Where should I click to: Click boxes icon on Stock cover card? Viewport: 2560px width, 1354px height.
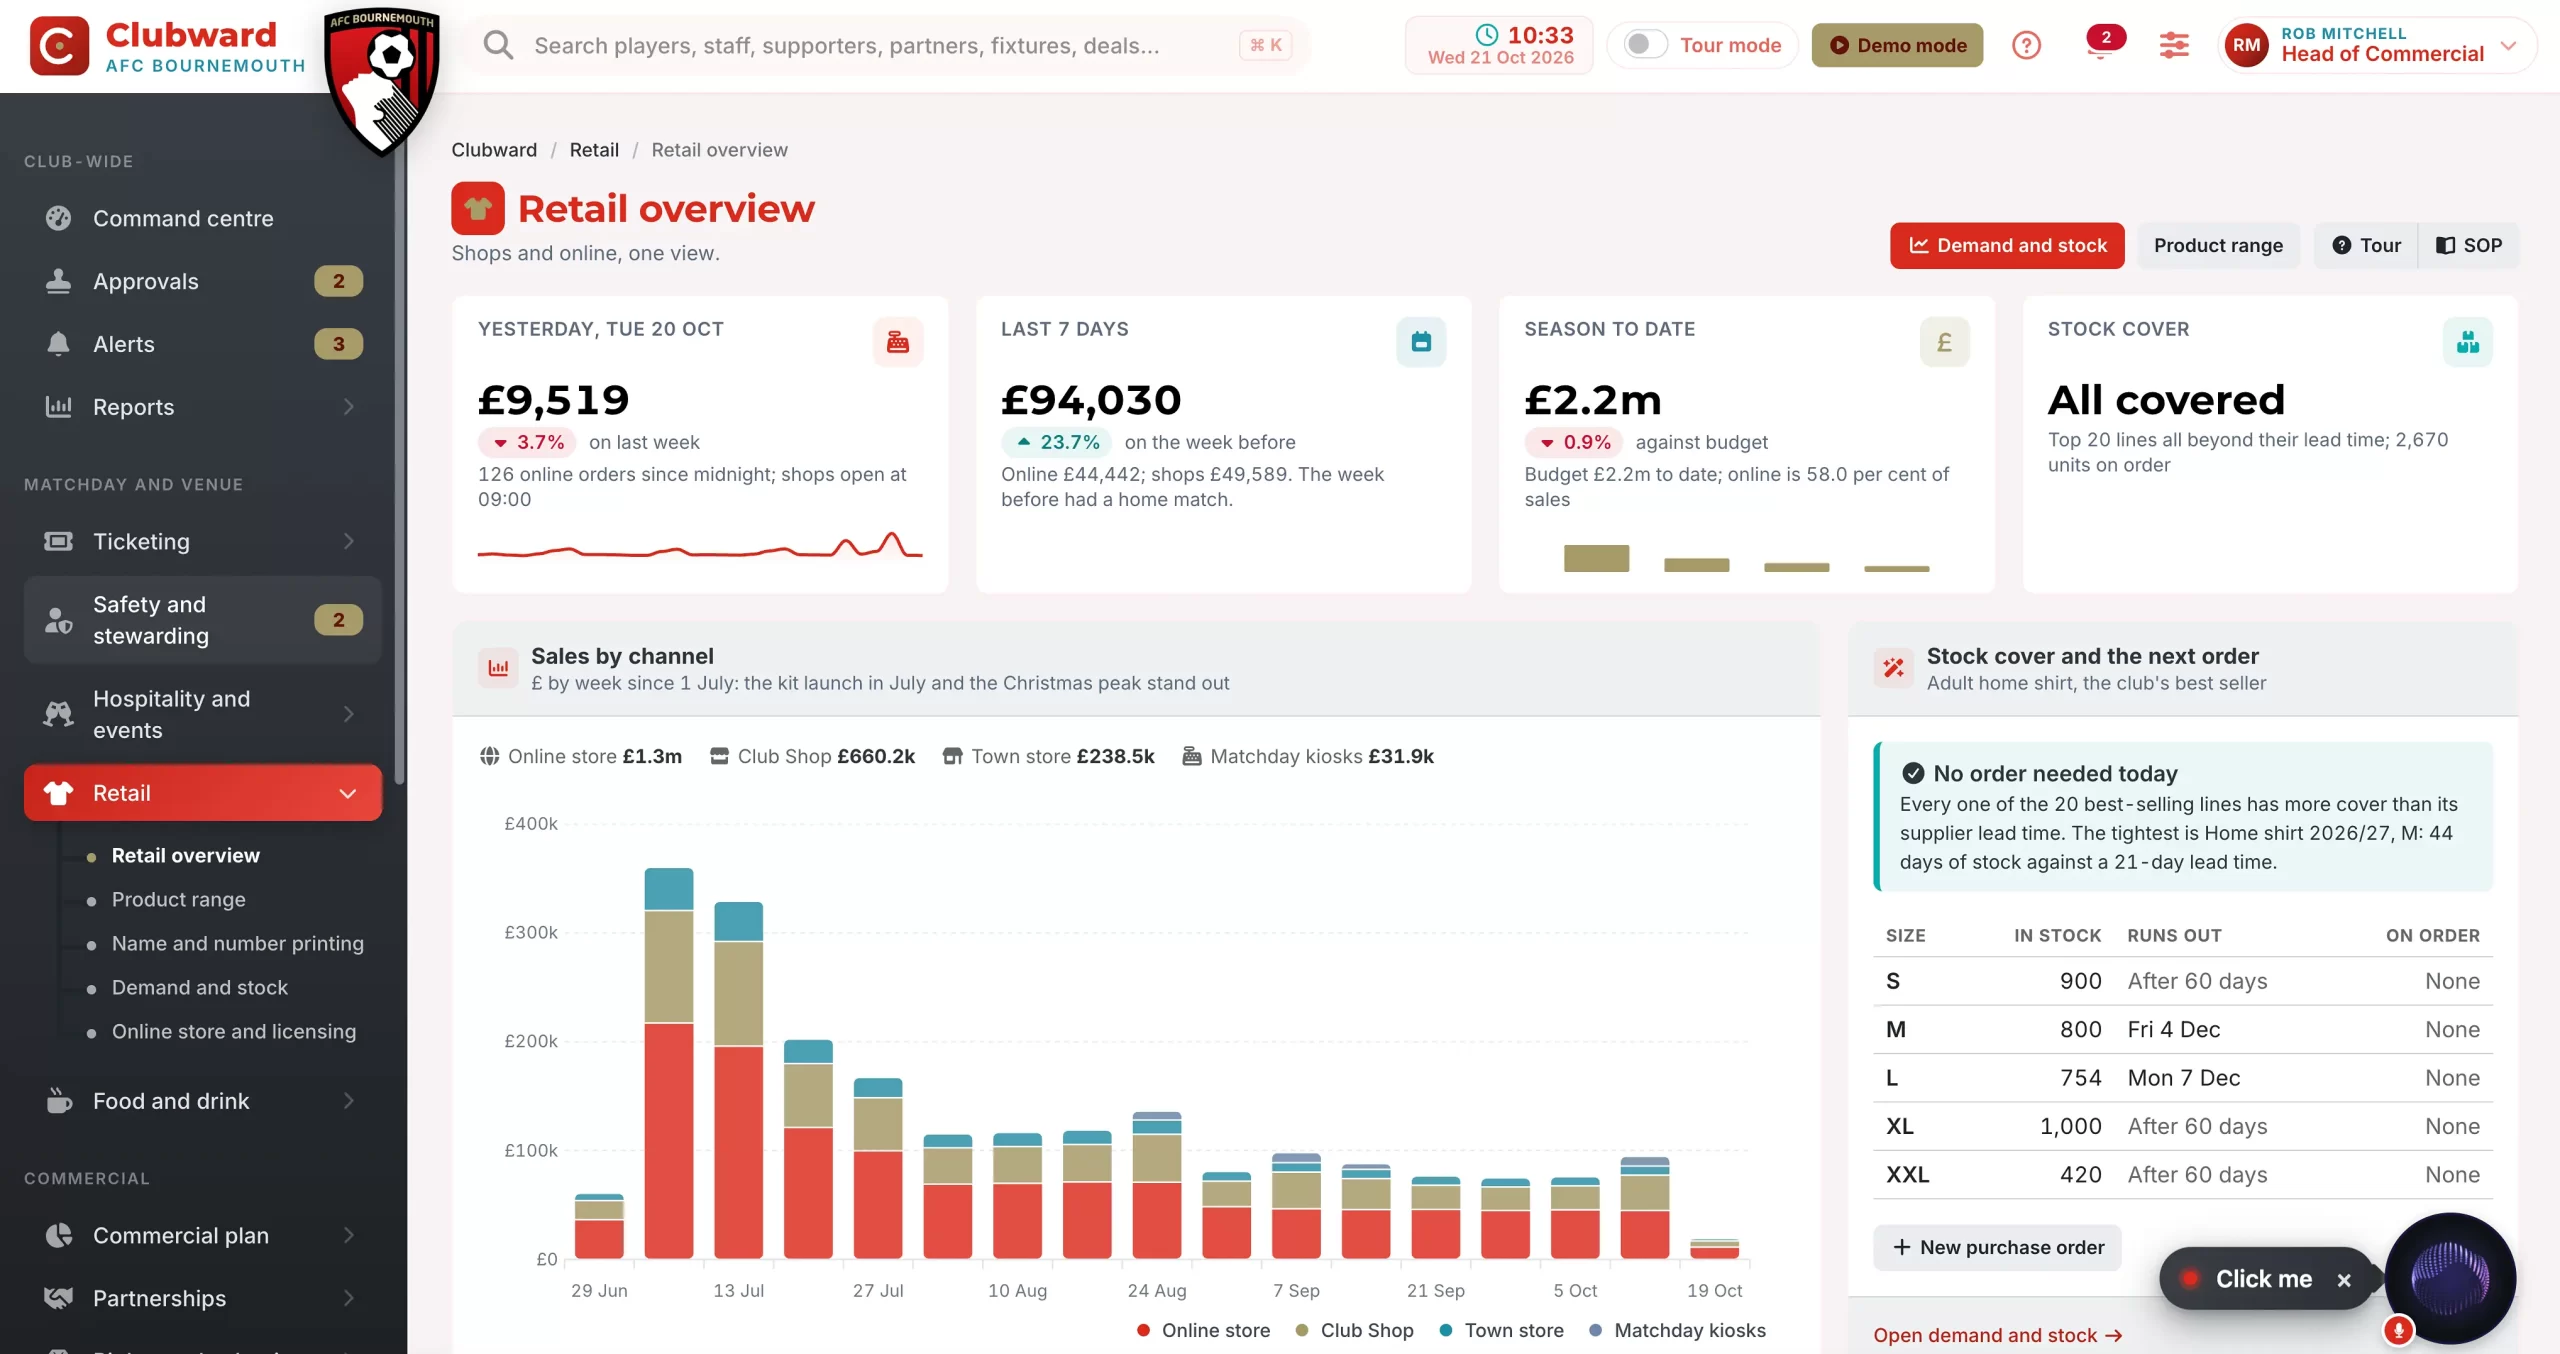coord(2467,342)
